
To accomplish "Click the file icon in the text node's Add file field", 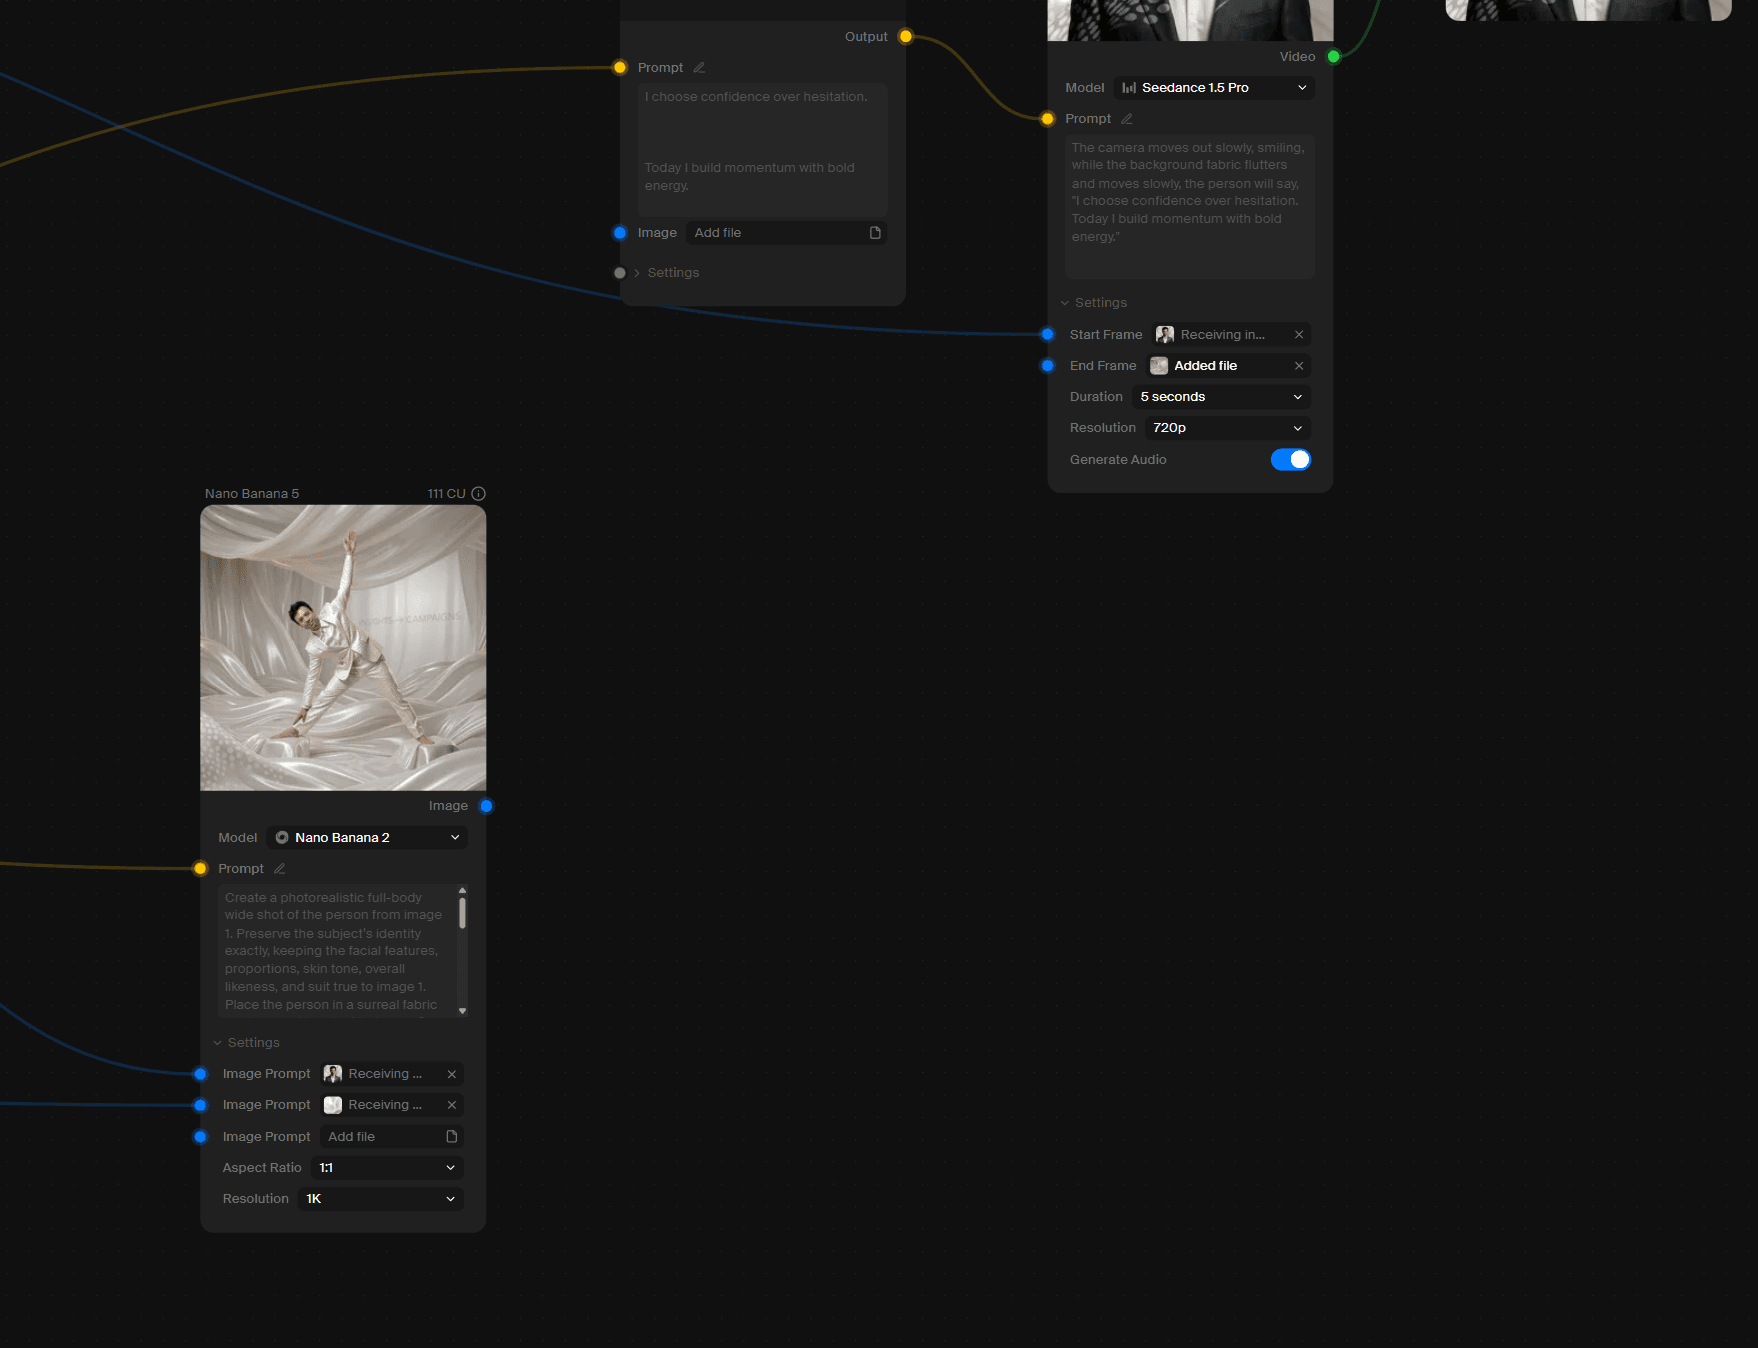I will (x=875, y=233).
